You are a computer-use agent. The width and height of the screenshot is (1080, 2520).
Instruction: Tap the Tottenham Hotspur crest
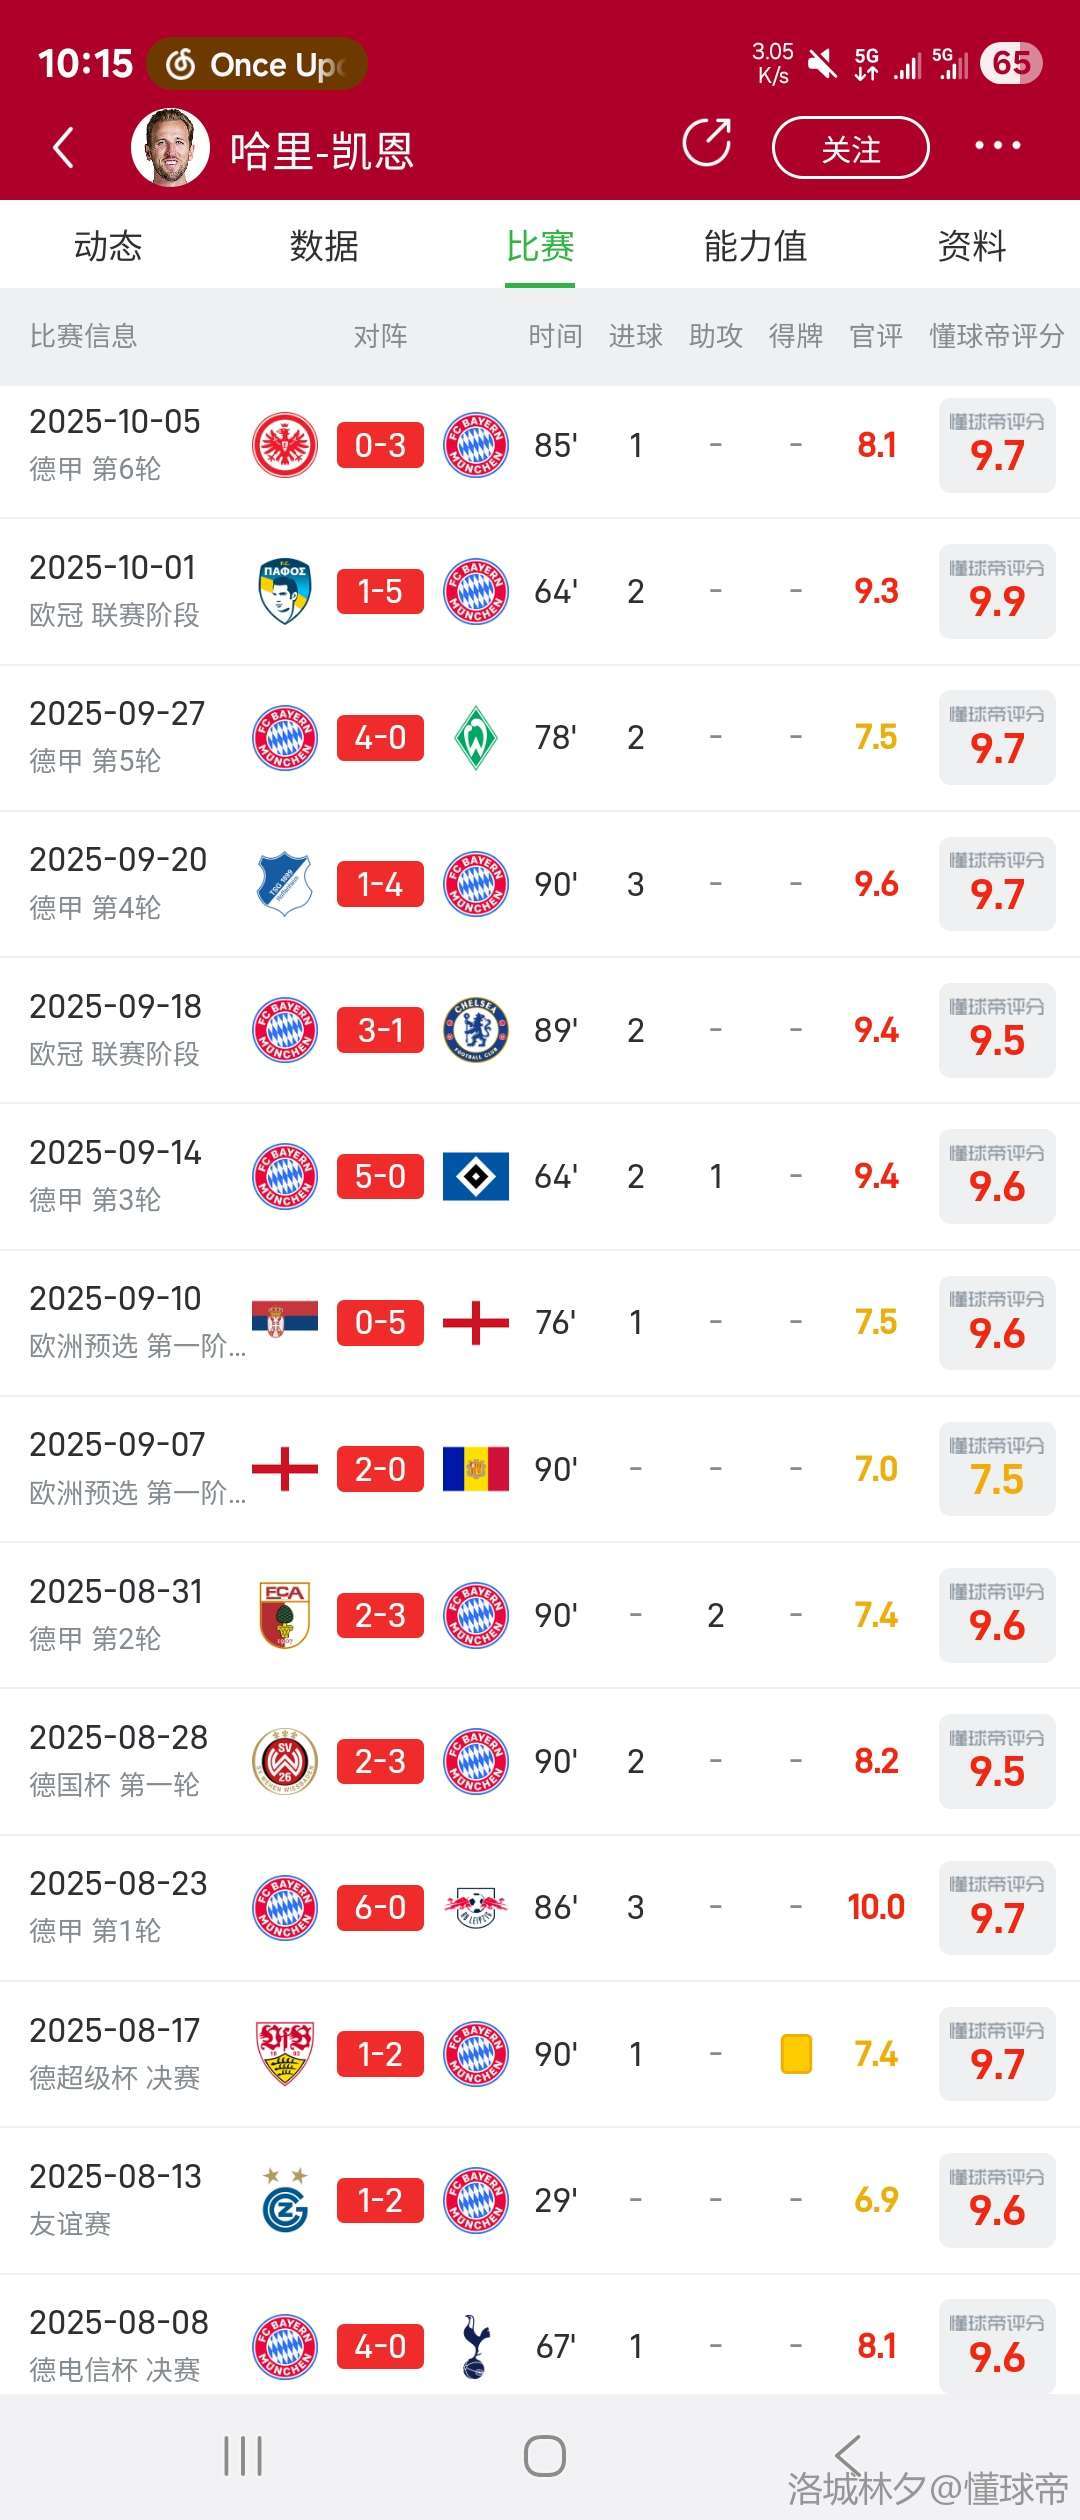476,2346
